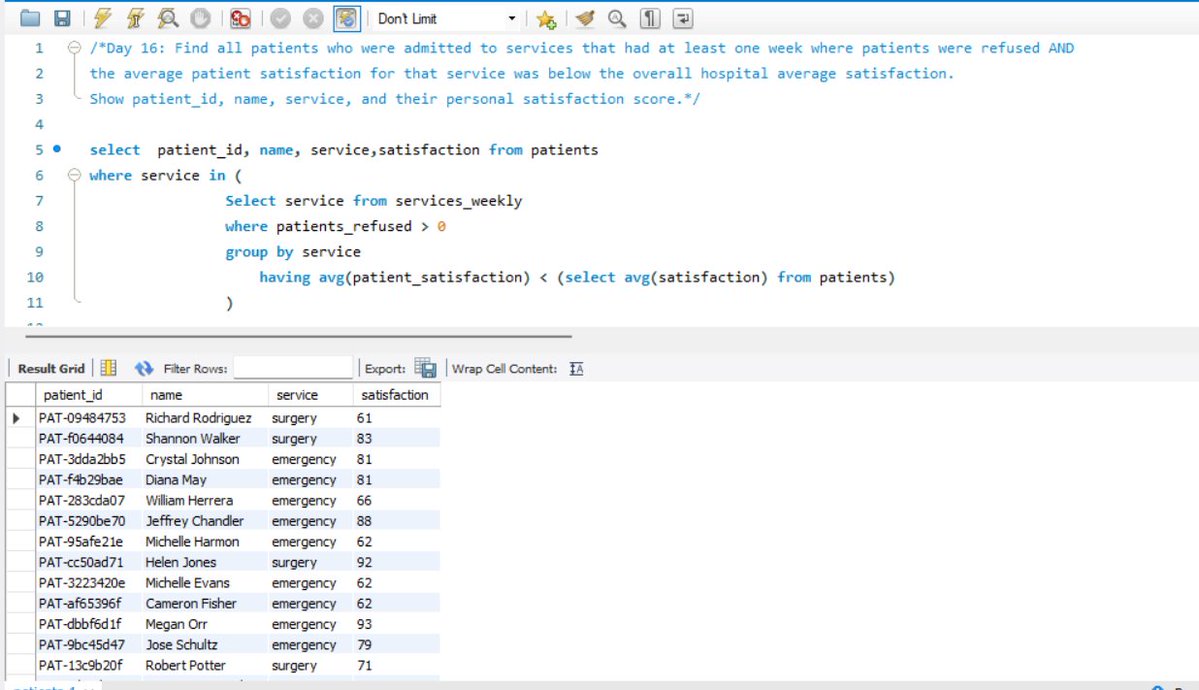Select cell PAT-09484753
Viewport: 1199px width, 690px height.
pyautogui.click(x=89, y=418)
